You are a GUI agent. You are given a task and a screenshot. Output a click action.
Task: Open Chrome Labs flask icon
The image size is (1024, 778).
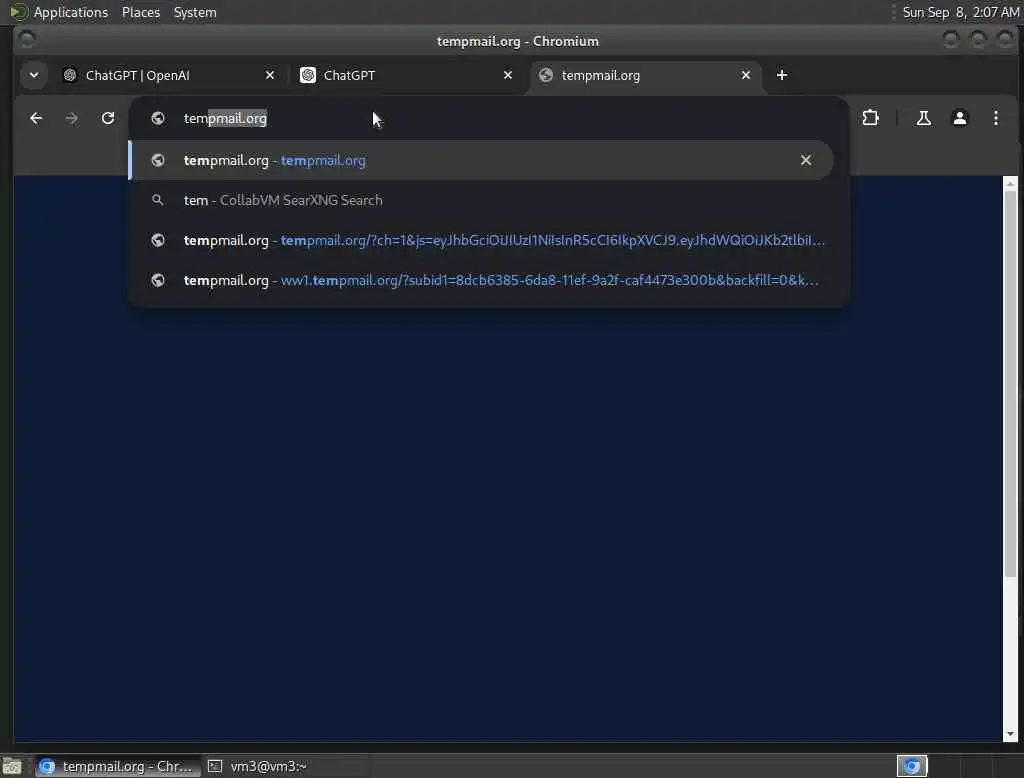(923, 118)
